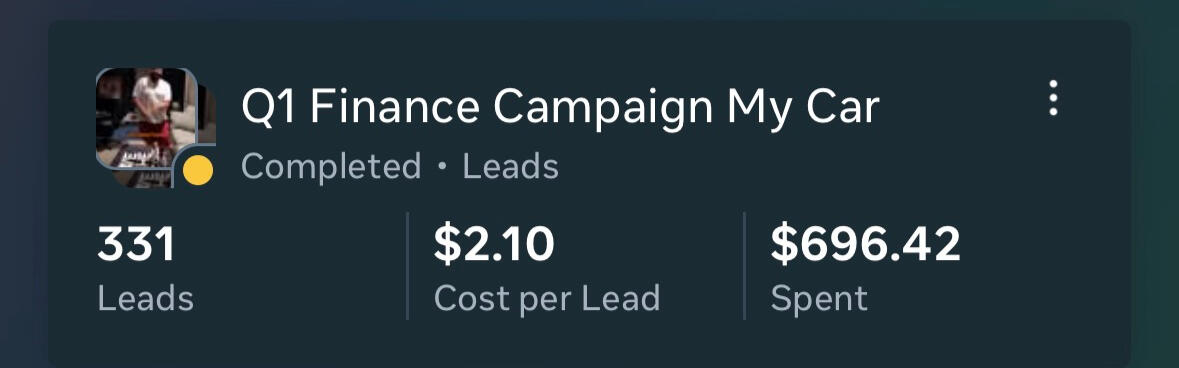
Task: Click person in white shirt in thumbnail
Action: (x=153, y=96)
